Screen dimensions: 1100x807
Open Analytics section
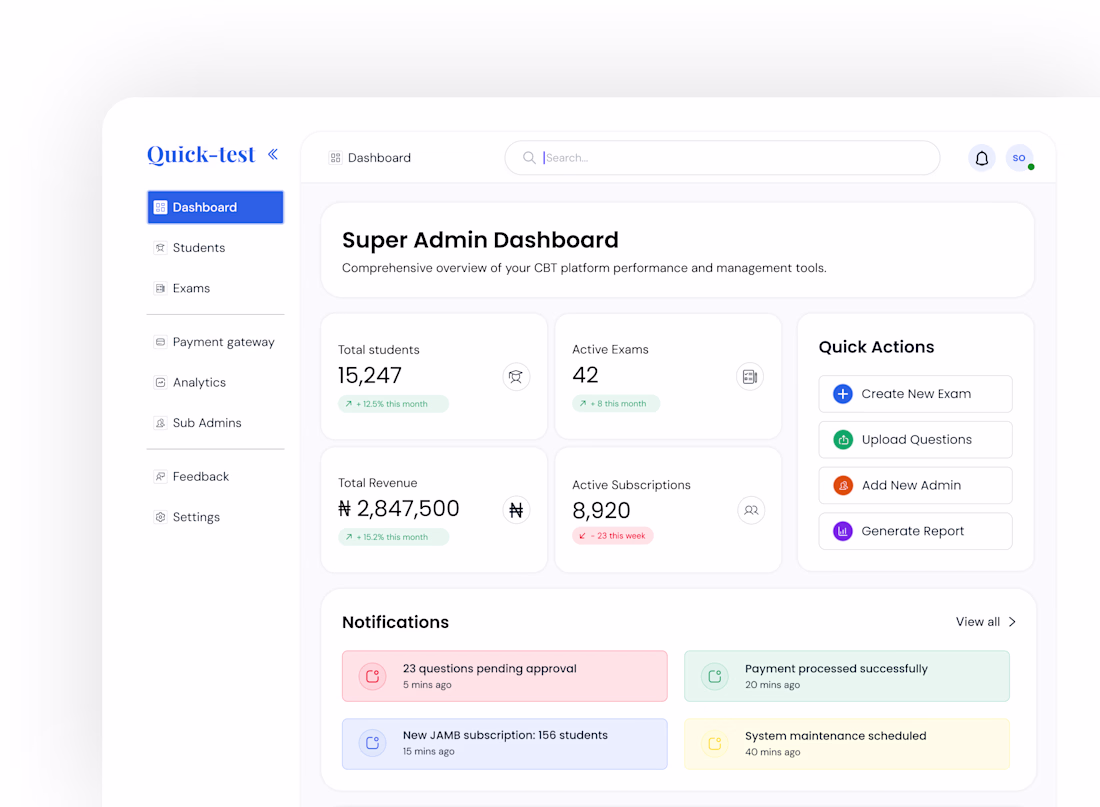tap(215, 382)
